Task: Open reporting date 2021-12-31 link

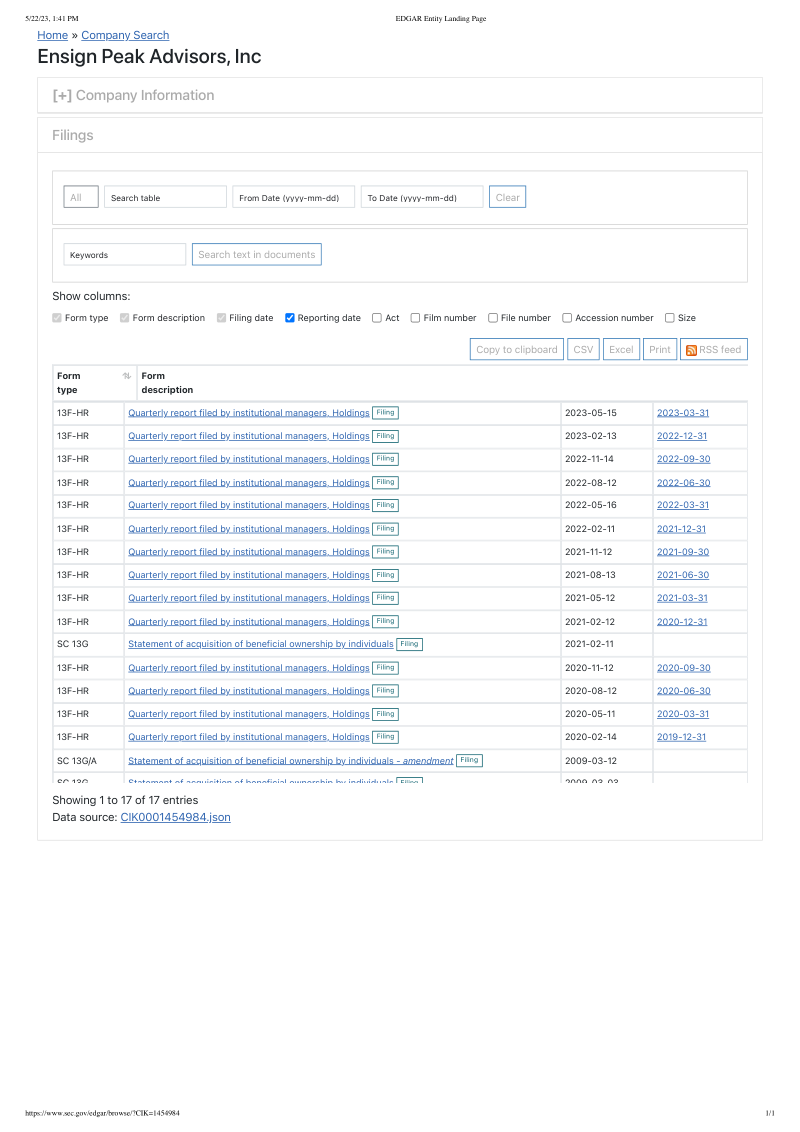Action: (x=682, y=528)
